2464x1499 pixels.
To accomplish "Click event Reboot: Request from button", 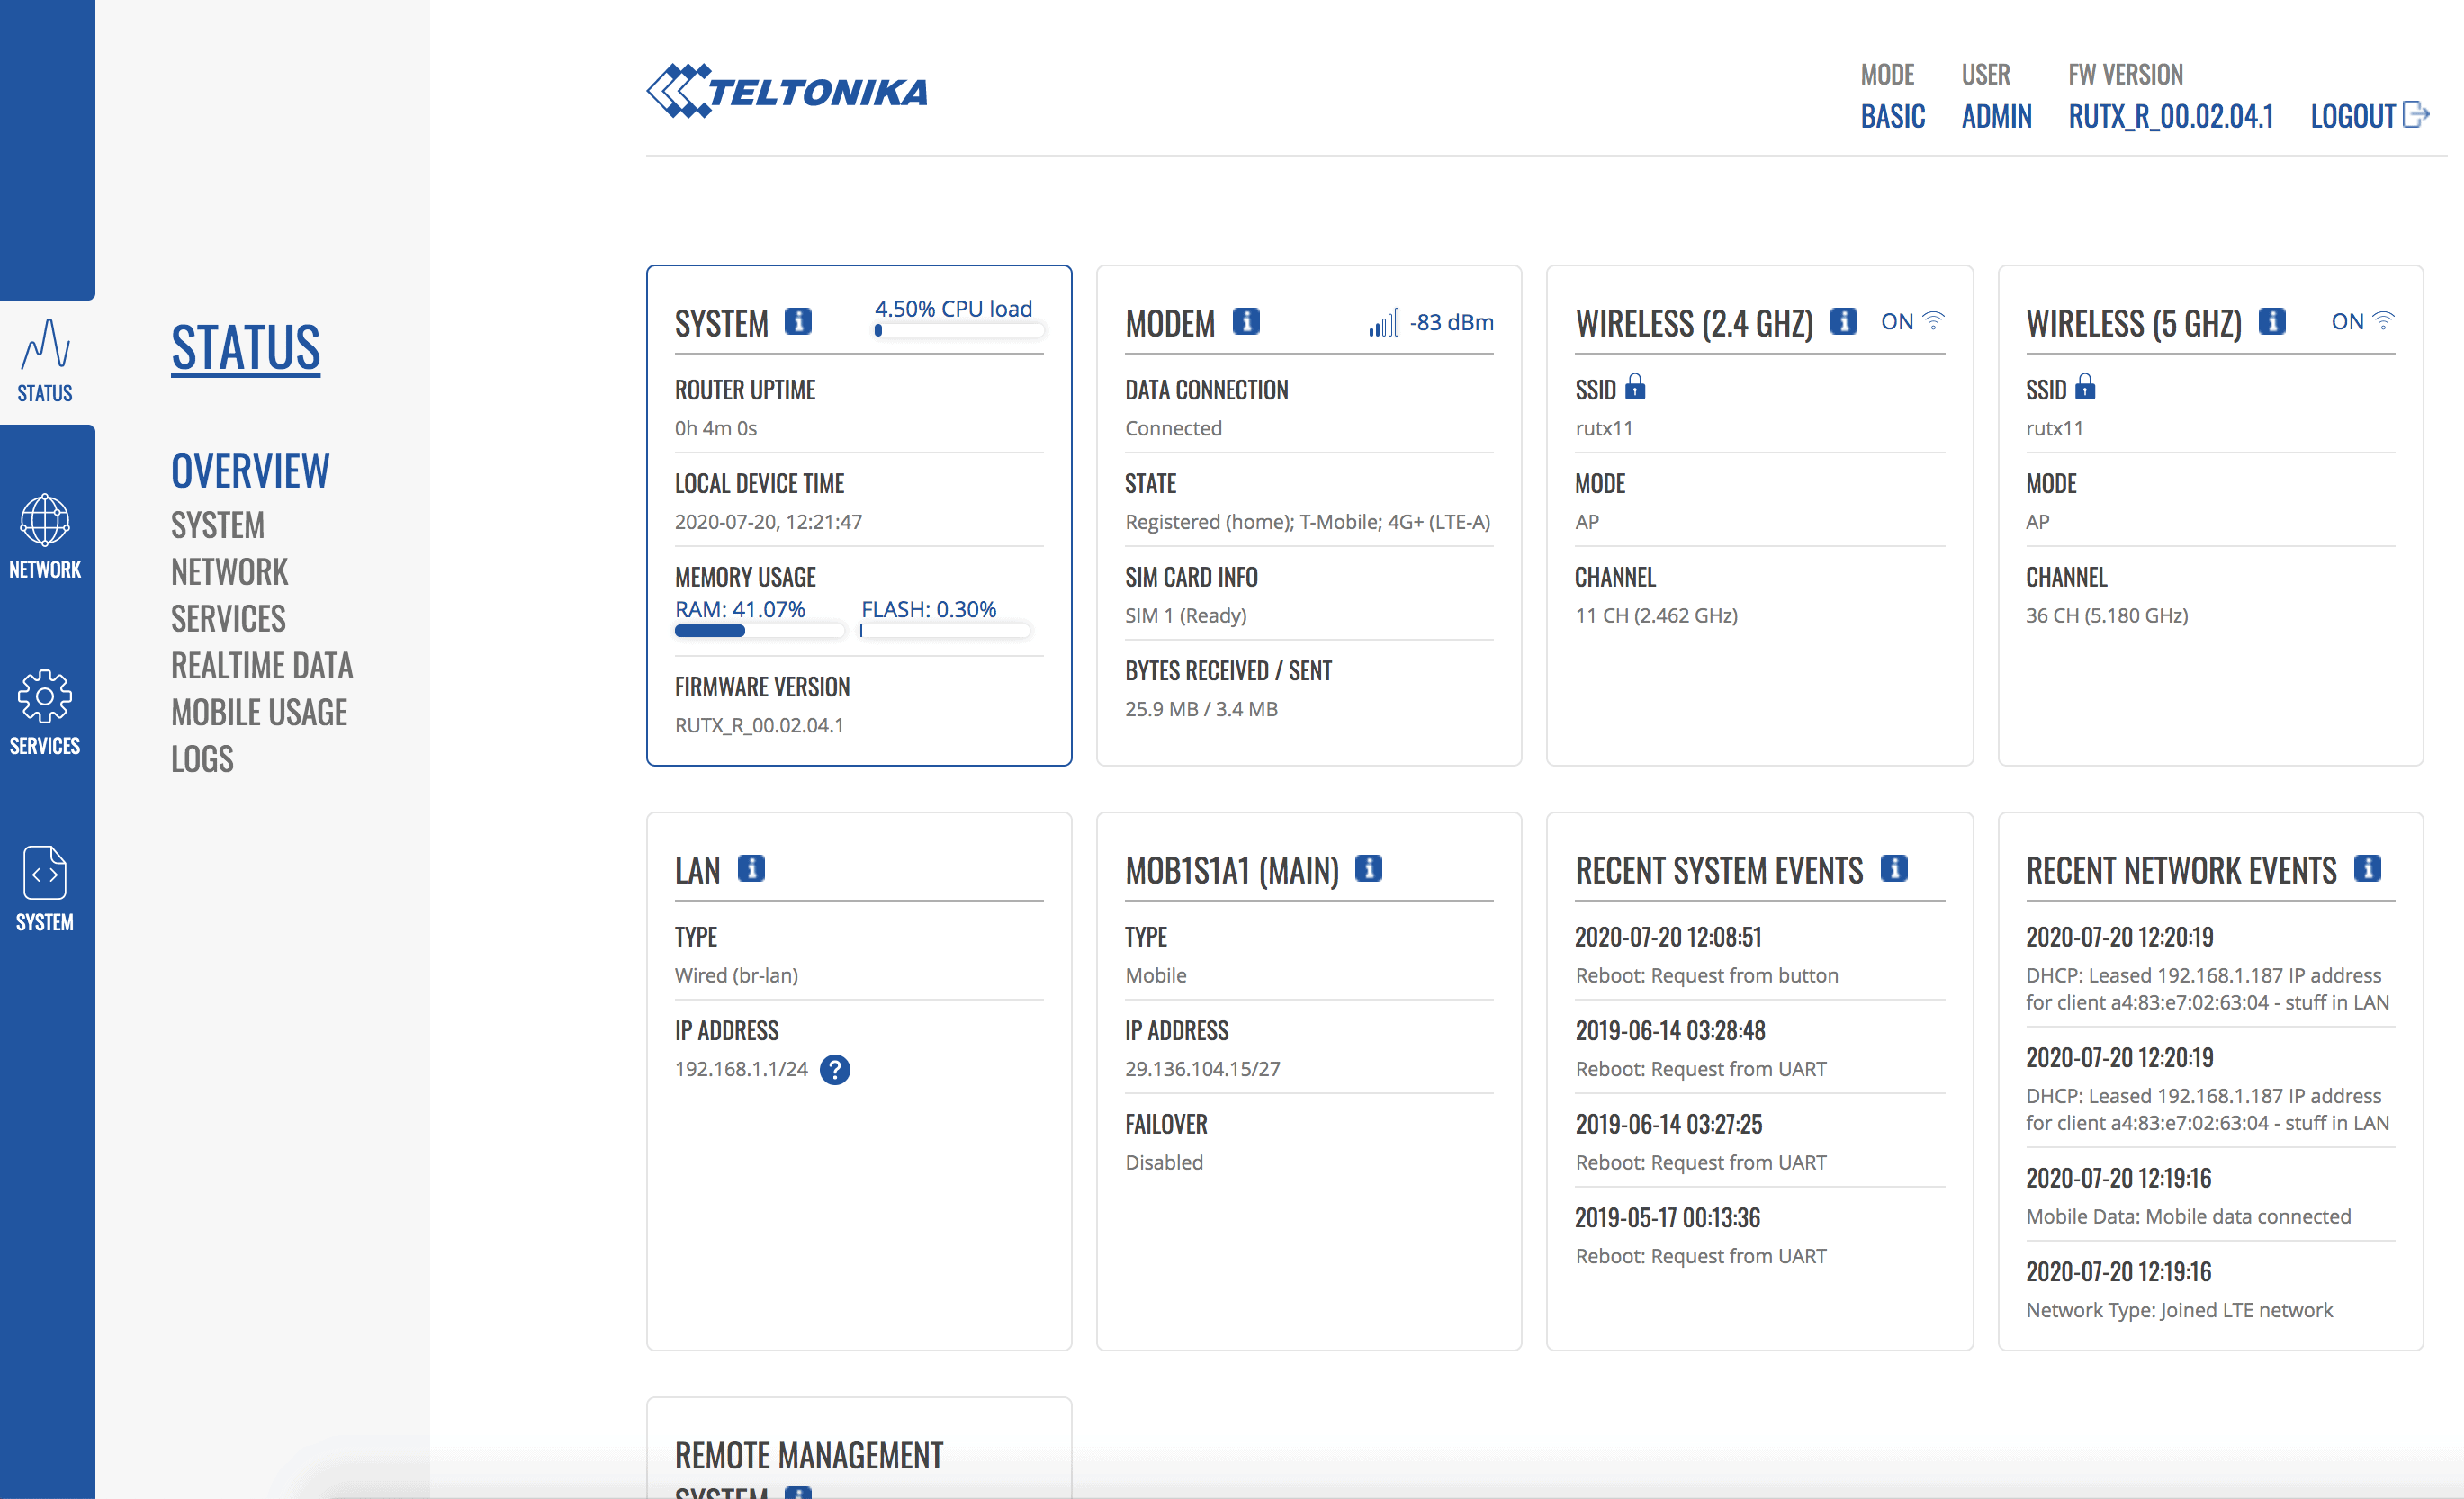I will click(1707, 975).
